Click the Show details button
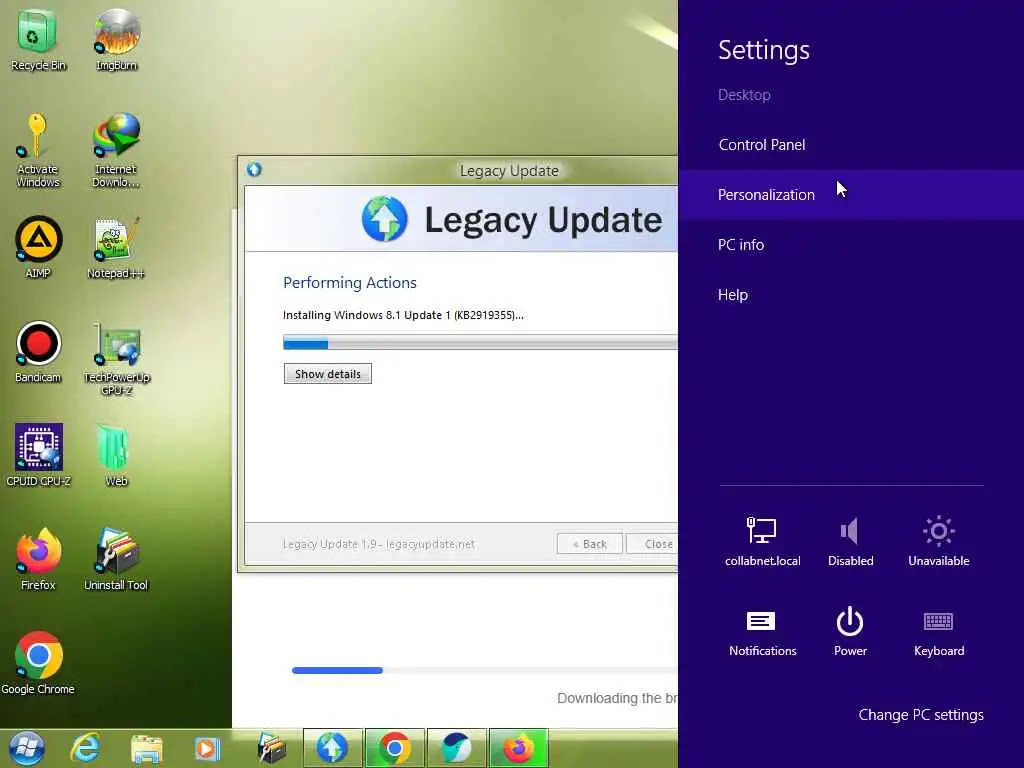1024x768 pixels. (x=328, y=374)
